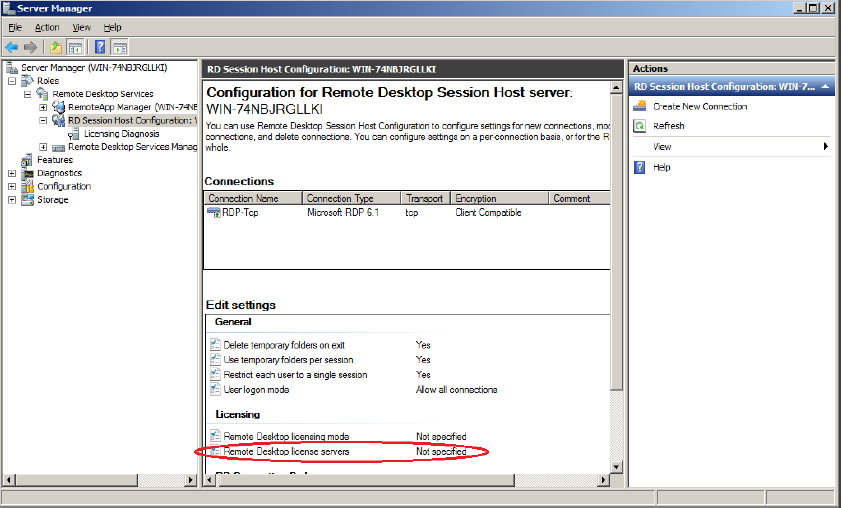Click the 'Client Compatible' encryption cell
Screen dimensions: 842x508
[x=488, y=213]
